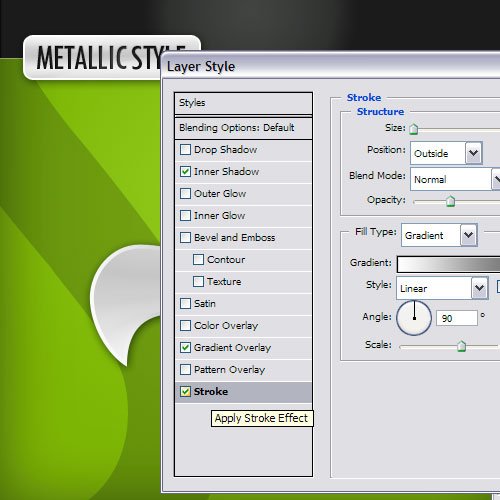Image resolution: width=500 pixels, height=500 pixels.
Task: Disable the Gradient Overlay checkbox
Action: 185,348
